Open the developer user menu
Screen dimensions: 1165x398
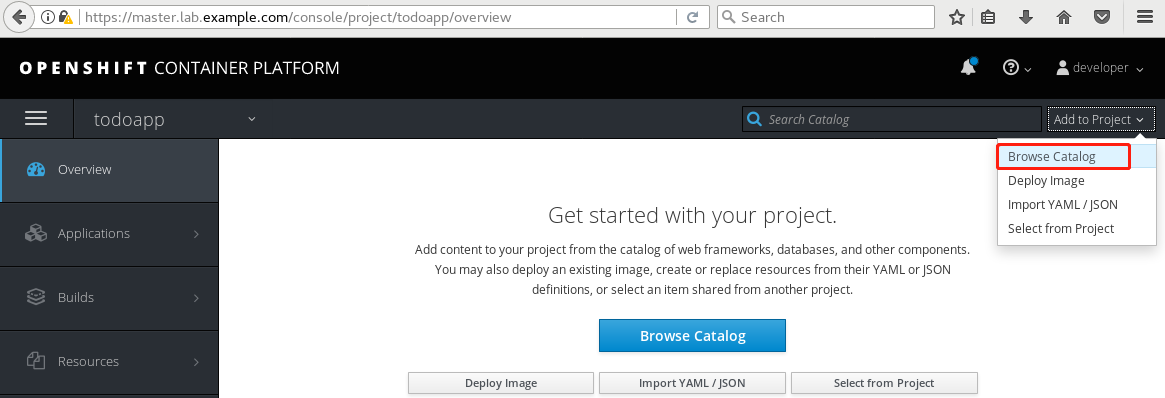coord(1100,68)
